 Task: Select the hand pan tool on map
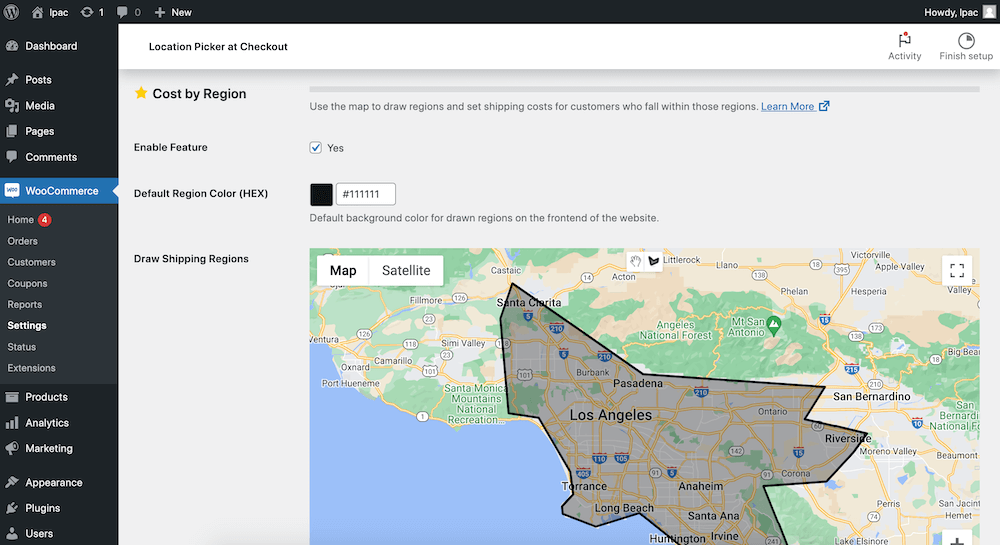coord(635,261)
